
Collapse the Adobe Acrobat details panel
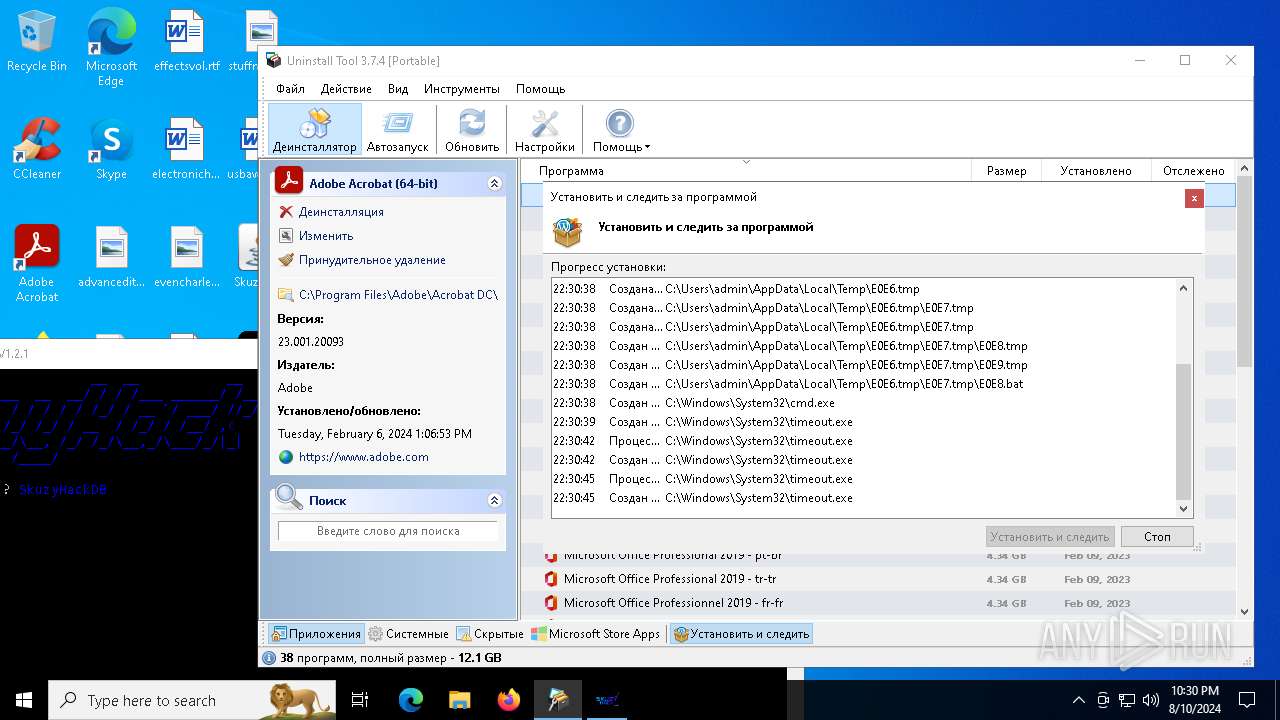(x=494, y=184)
